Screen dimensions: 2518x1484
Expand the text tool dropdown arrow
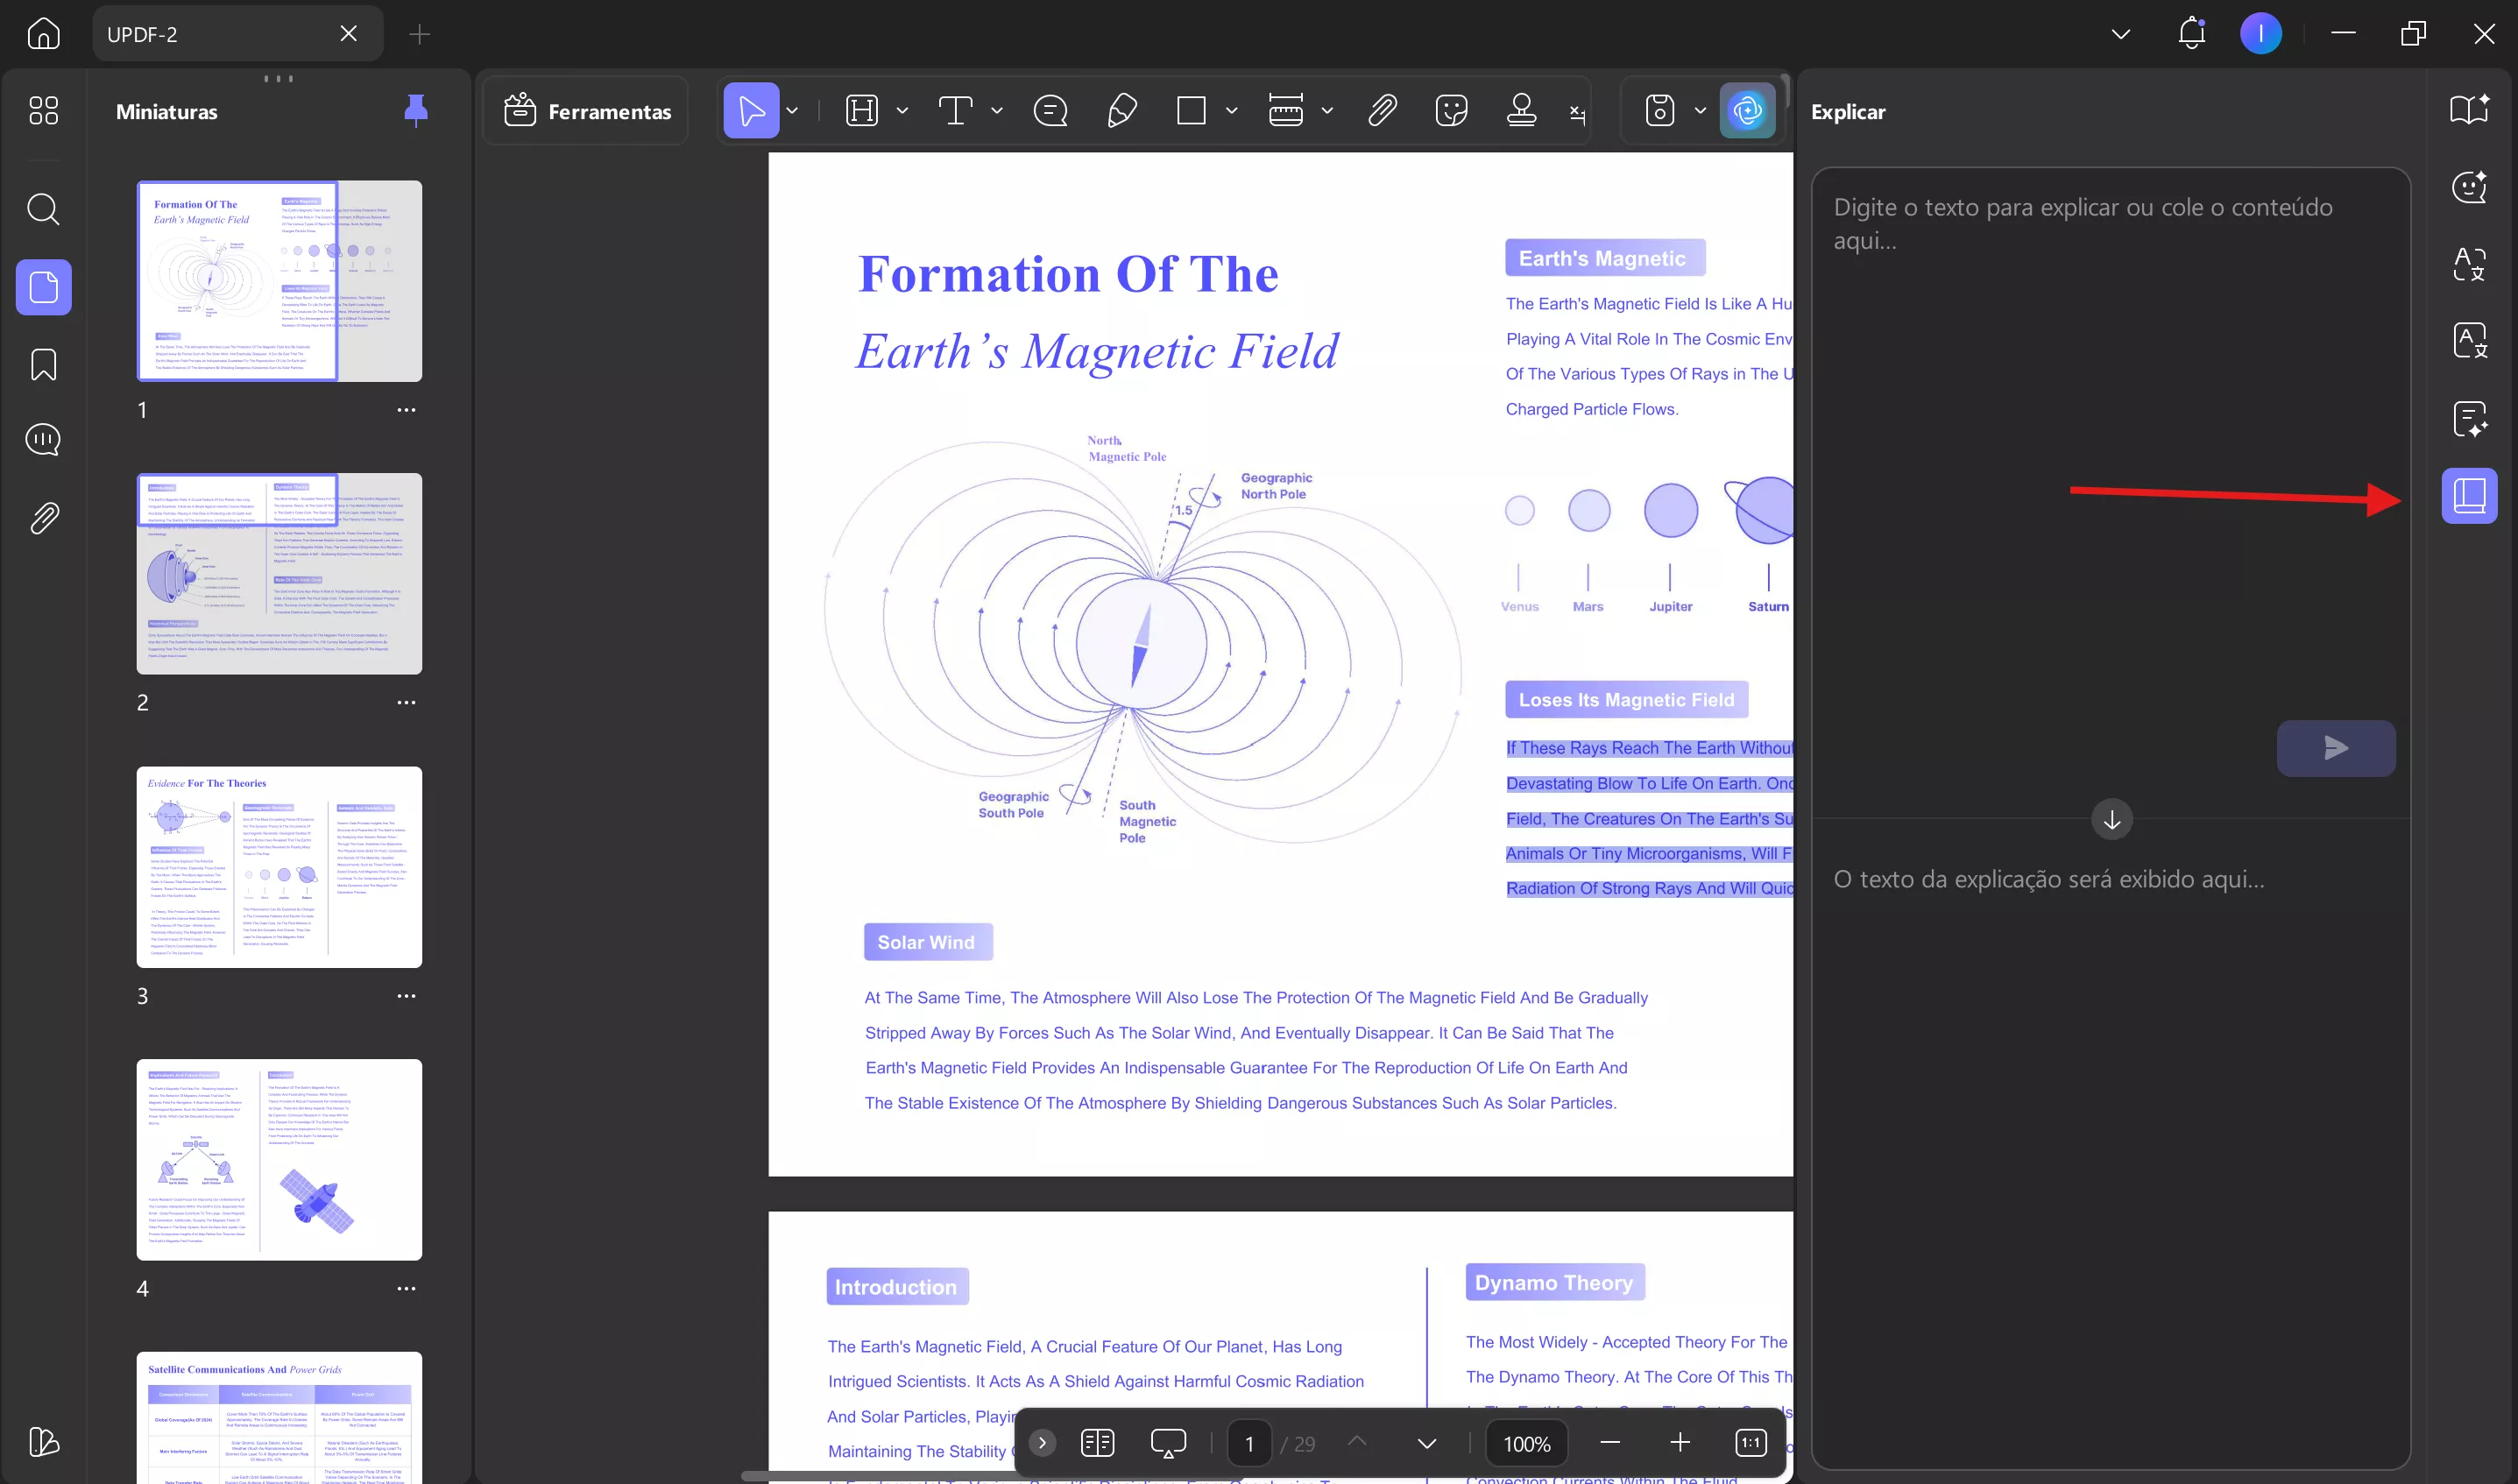[x=997, y=110]
